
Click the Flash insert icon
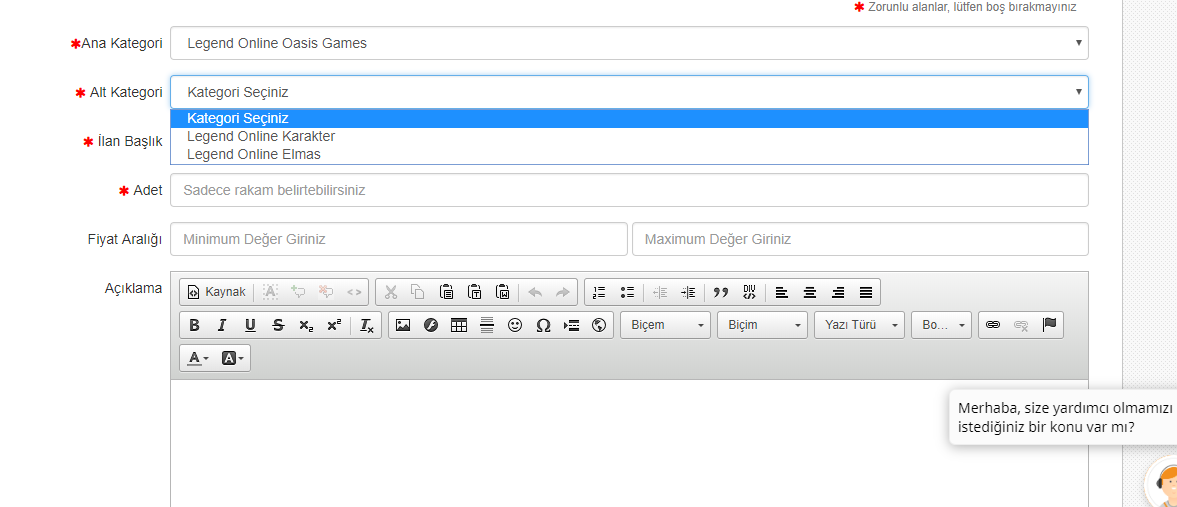(431, 325)
